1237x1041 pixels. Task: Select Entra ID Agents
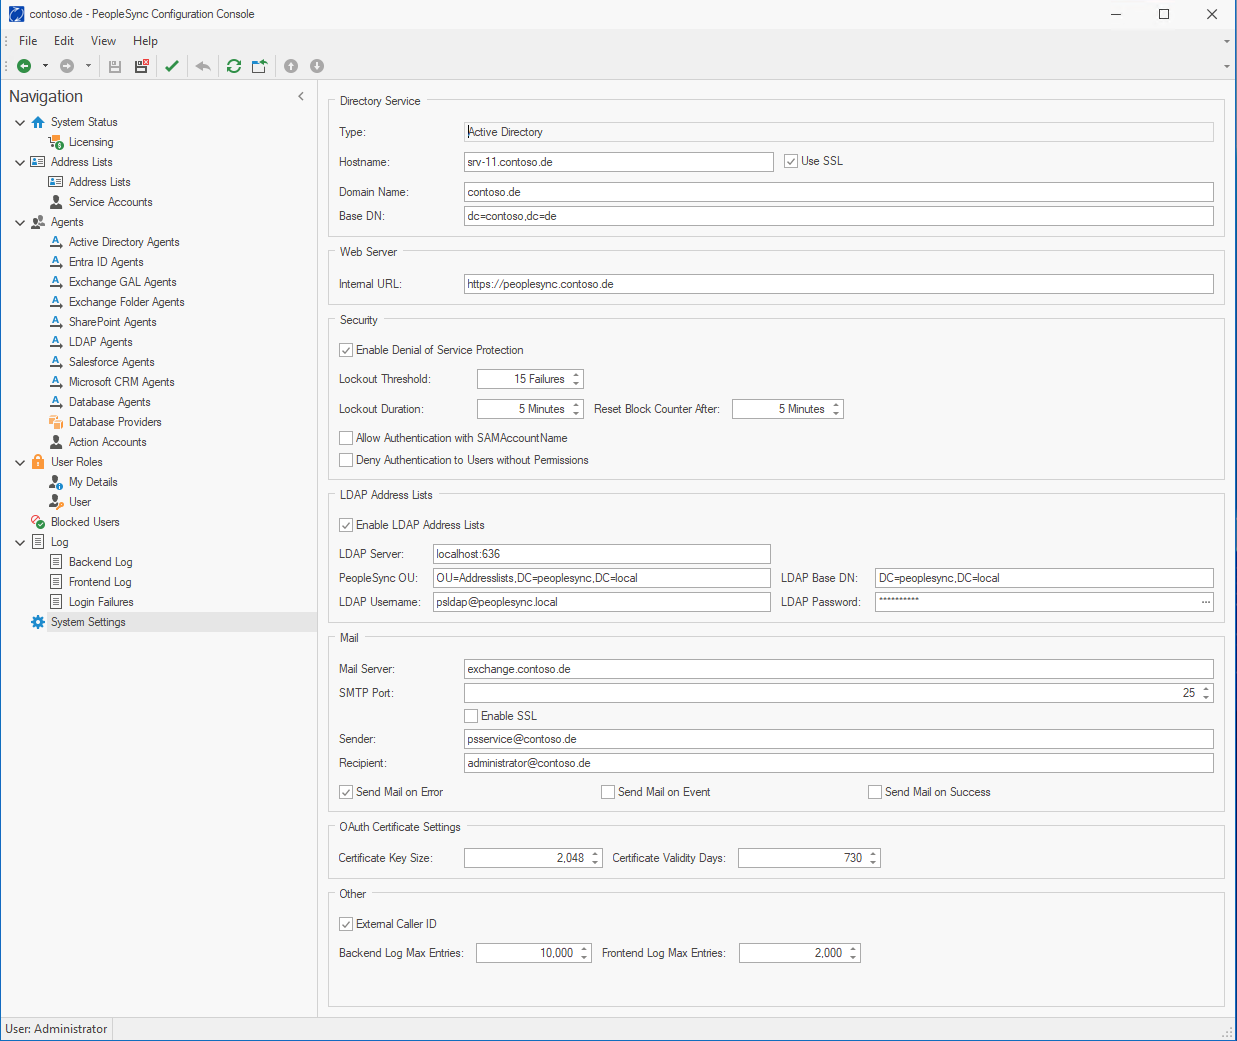(106, 262)
